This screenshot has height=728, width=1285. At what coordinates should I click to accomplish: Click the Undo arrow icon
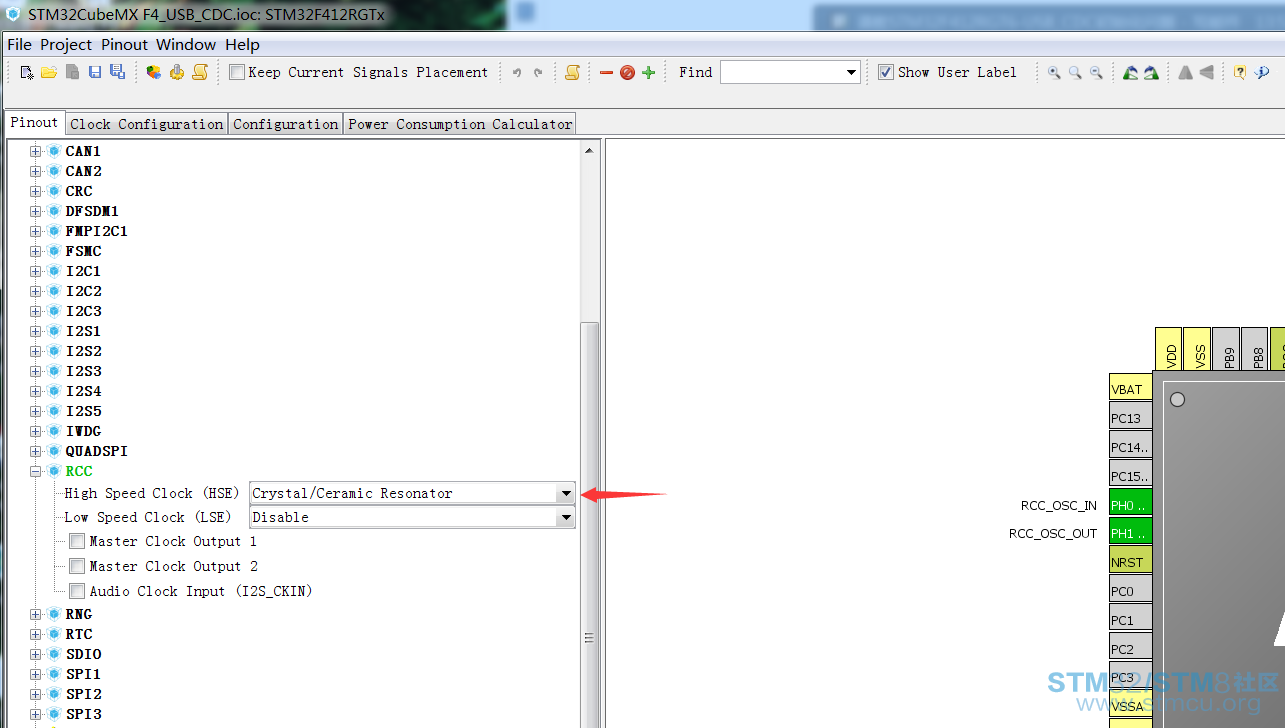(517, 72)
